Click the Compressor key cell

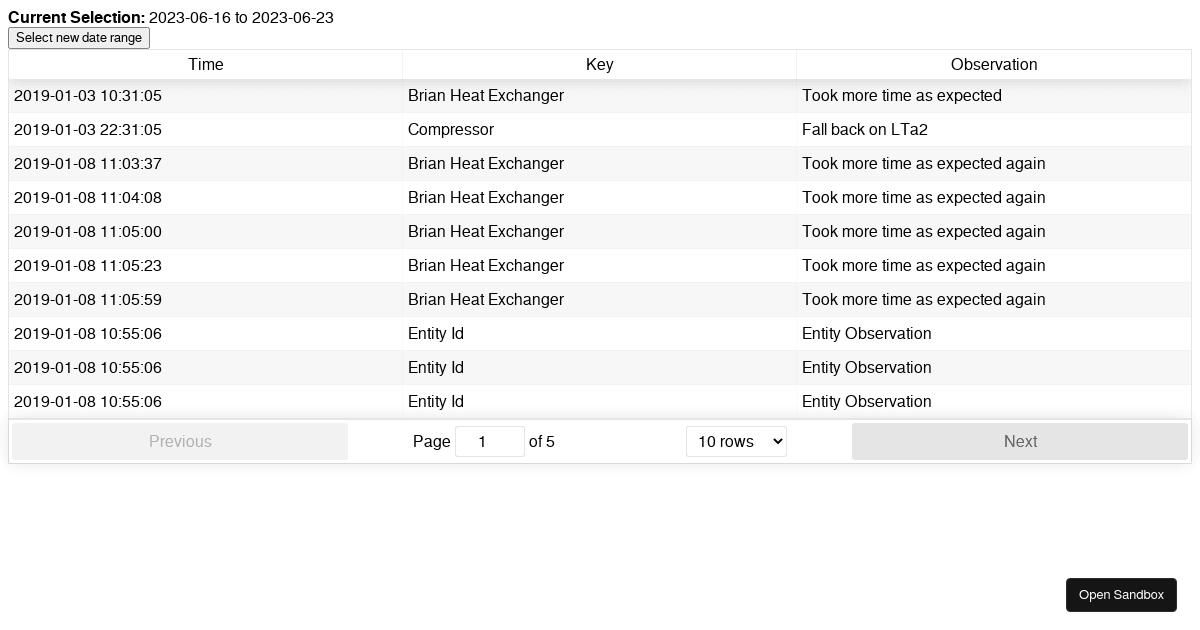(600, 130)
